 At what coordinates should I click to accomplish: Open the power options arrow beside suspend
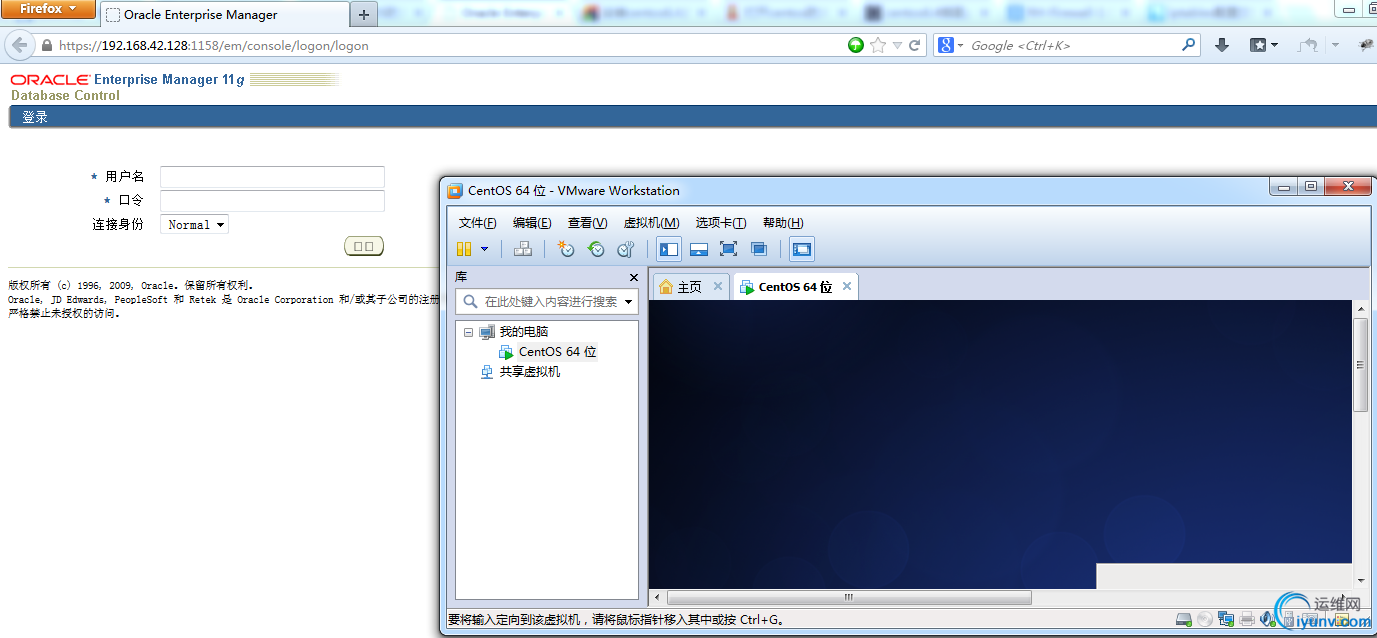(485, 249)
